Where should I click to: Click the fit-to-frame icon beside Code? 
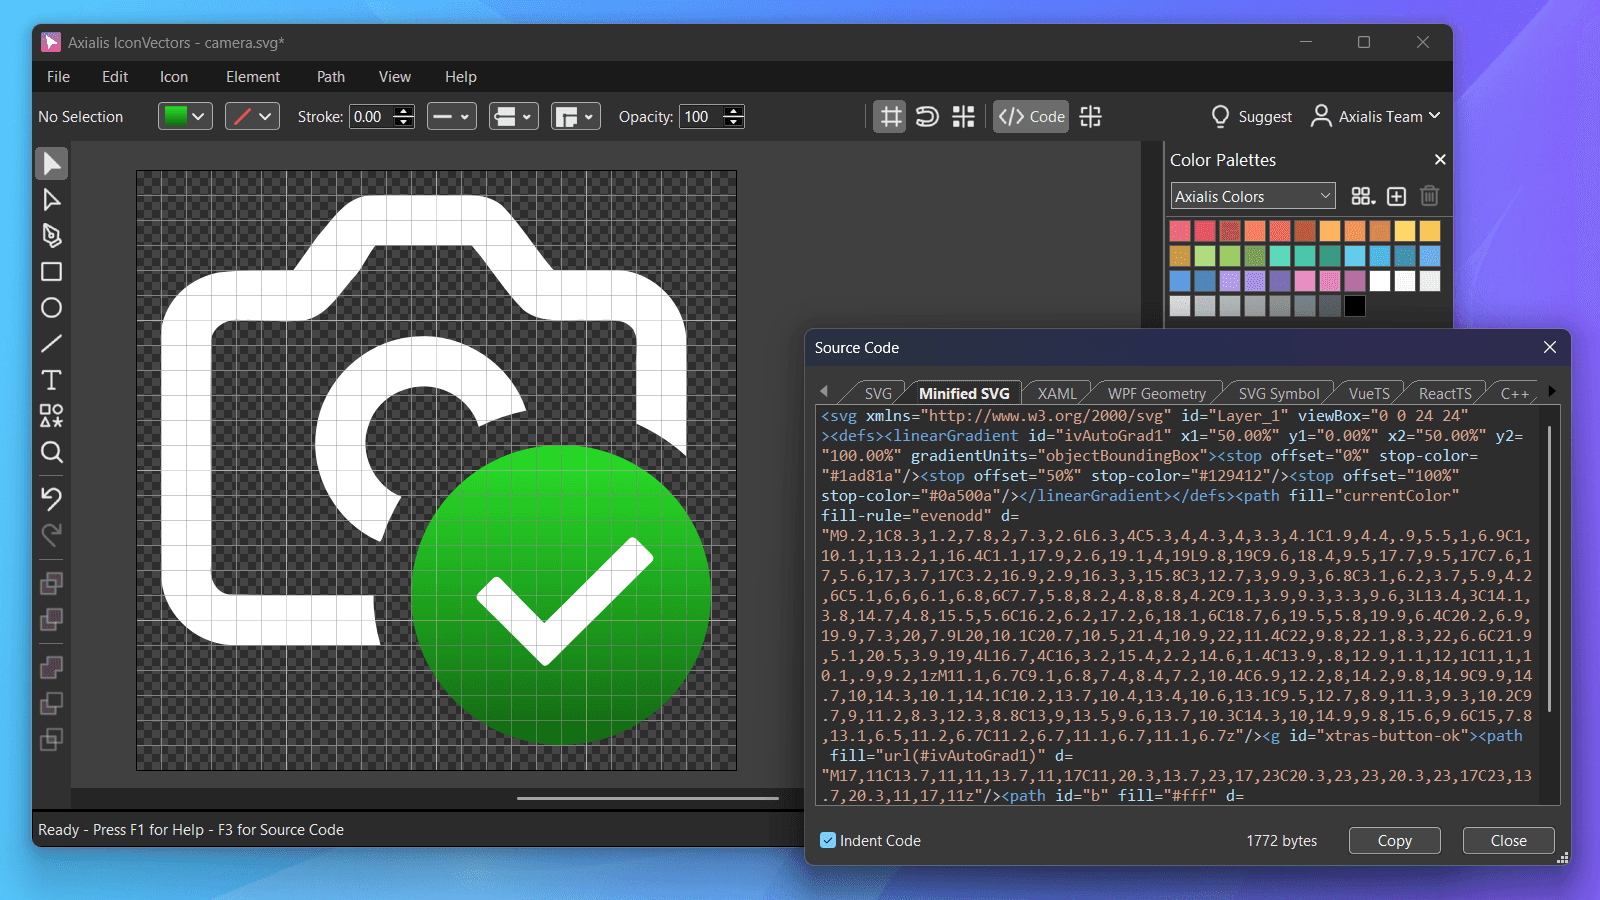point(1091,117)
